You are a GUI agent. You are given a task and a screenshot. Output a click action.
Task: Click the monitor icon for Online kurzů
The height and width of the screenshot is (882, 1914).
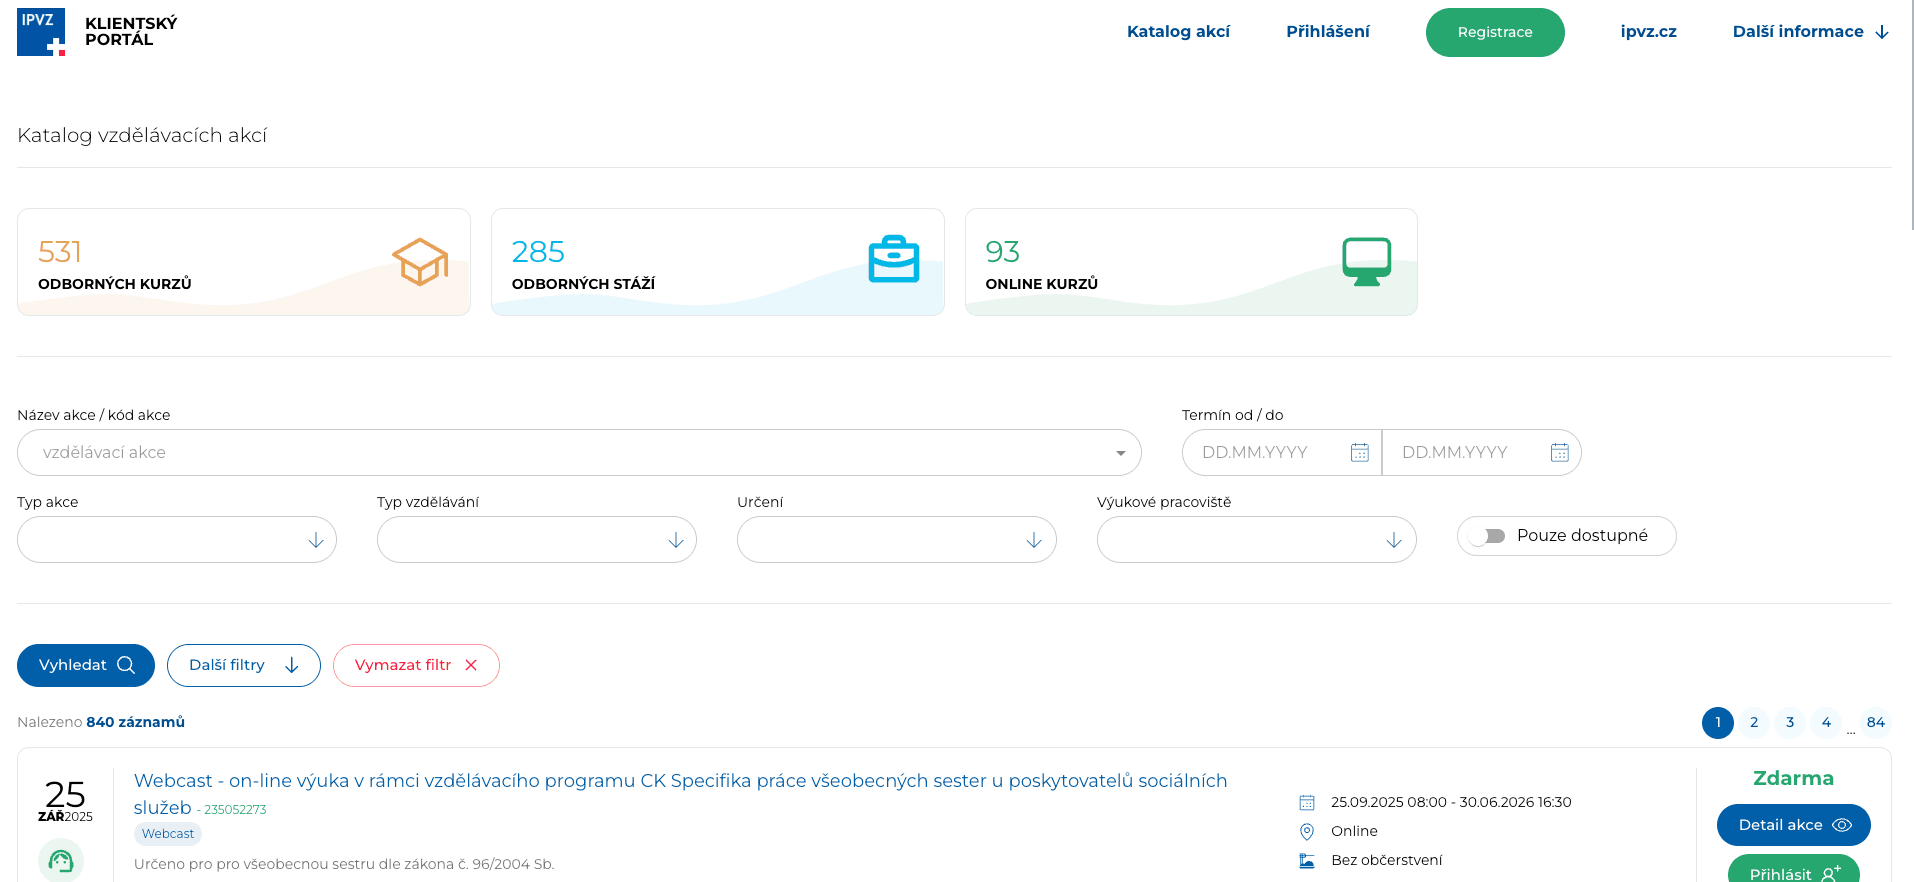(x=1366, y=261)
